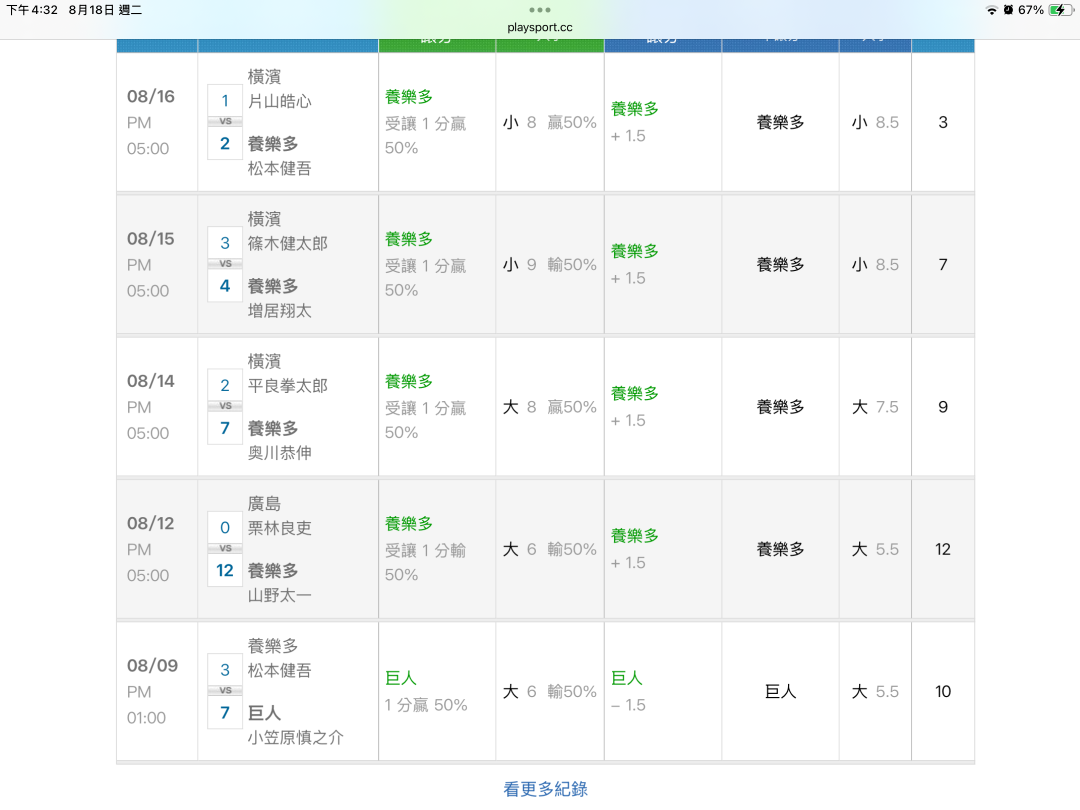Click 廣島 team name
Viewport: 1080px width, 810px height.
[264, 503]
